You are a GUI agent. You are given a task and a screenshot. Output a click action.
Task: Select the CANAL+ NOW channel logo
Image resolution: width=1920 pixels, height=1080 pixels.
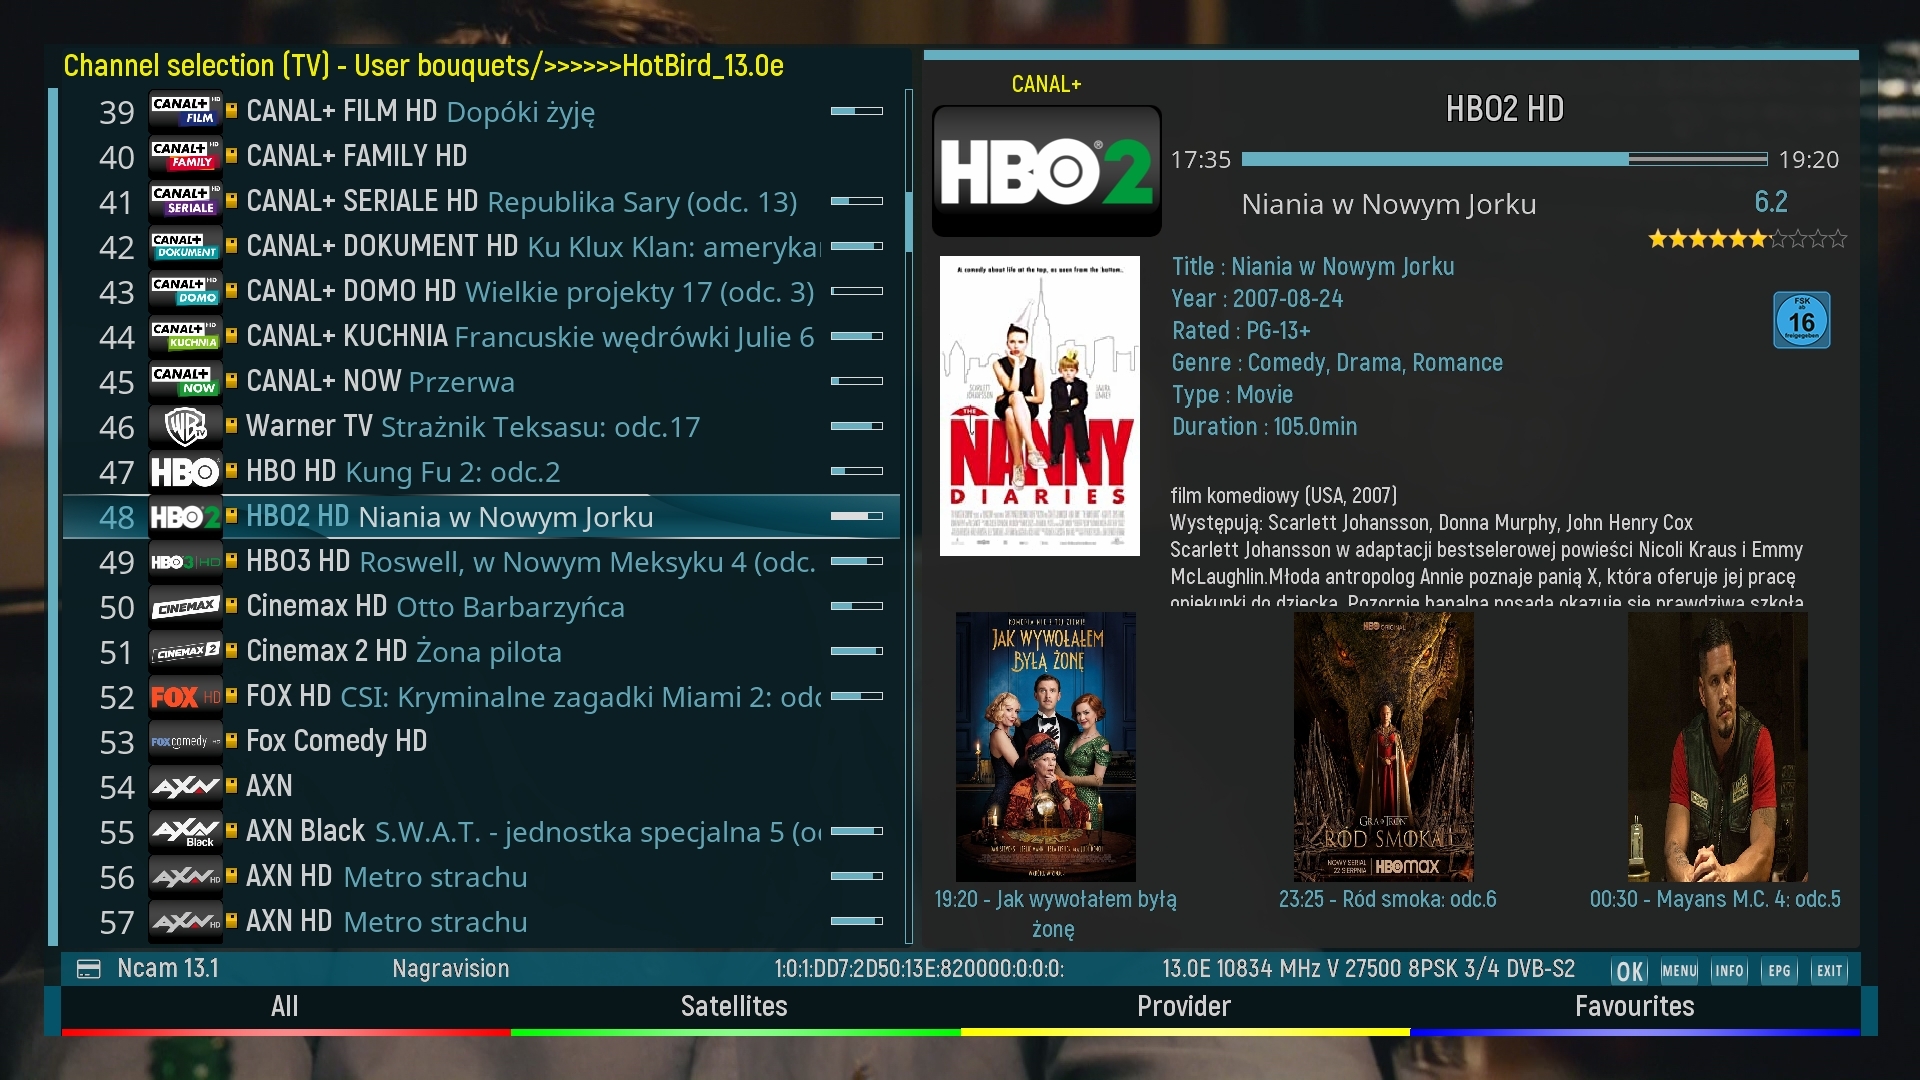[185, 381]
